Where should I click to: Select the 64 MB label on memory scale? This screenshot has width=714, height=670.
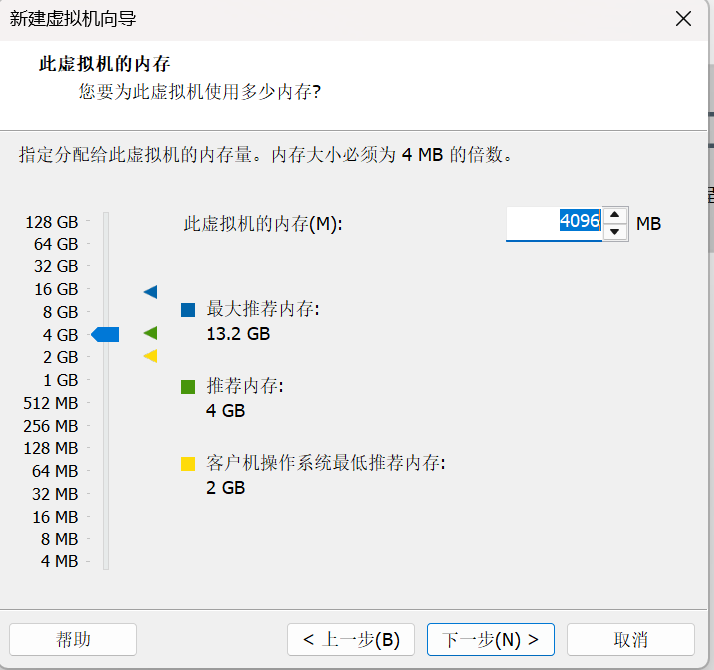(x=55, y=471)
